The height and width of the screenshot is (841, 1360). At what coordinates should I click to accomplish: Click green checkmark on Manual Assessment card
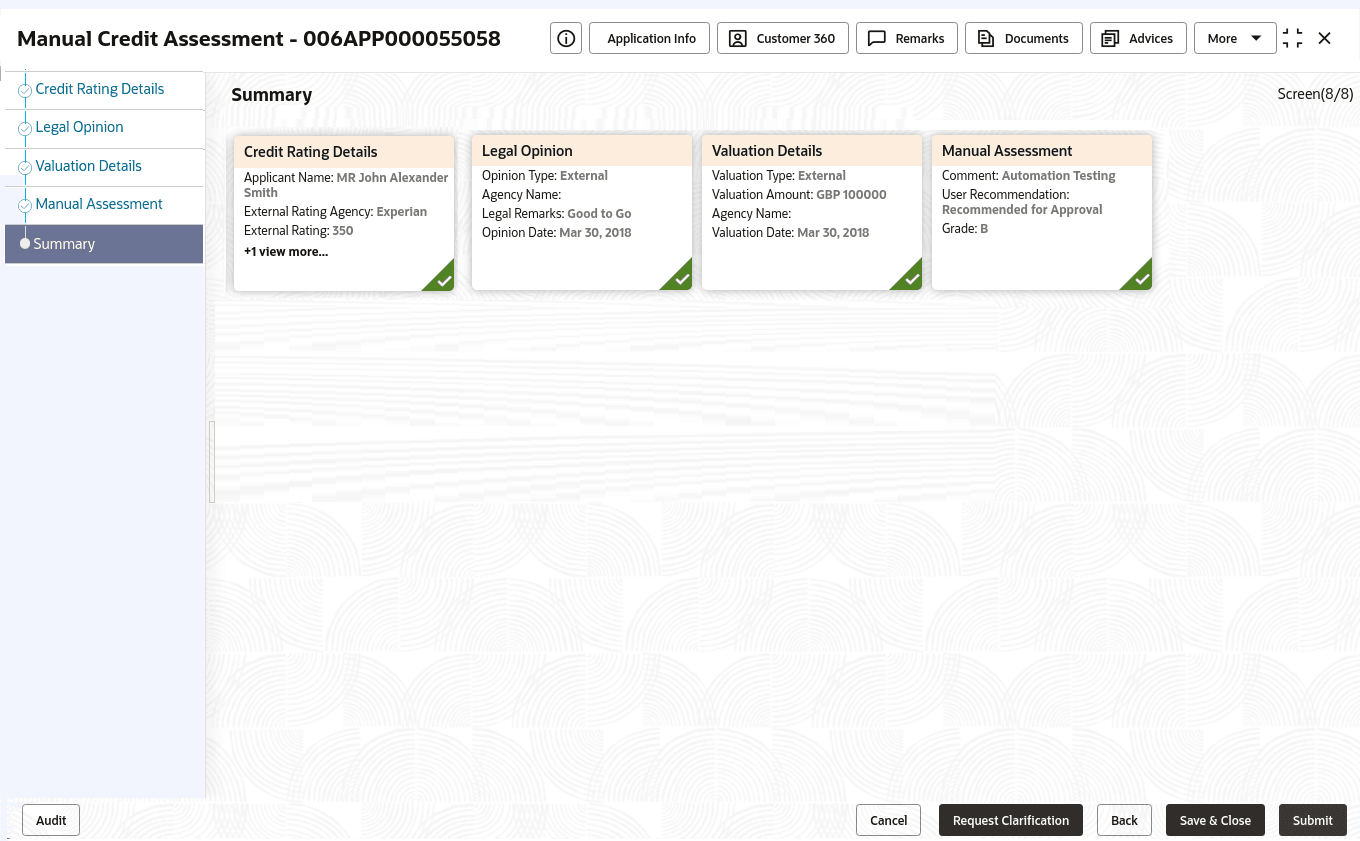coord(1141,280)
